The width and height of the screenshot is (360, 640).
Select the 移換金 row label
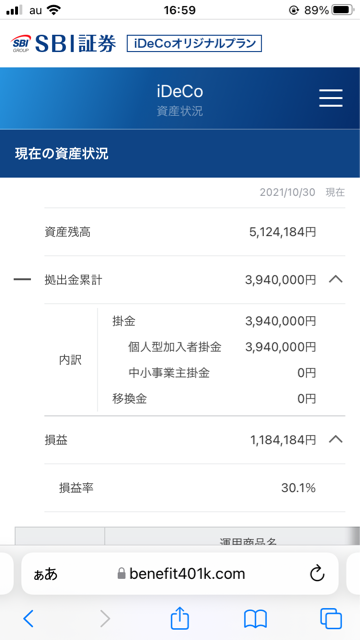click(129, 399)
